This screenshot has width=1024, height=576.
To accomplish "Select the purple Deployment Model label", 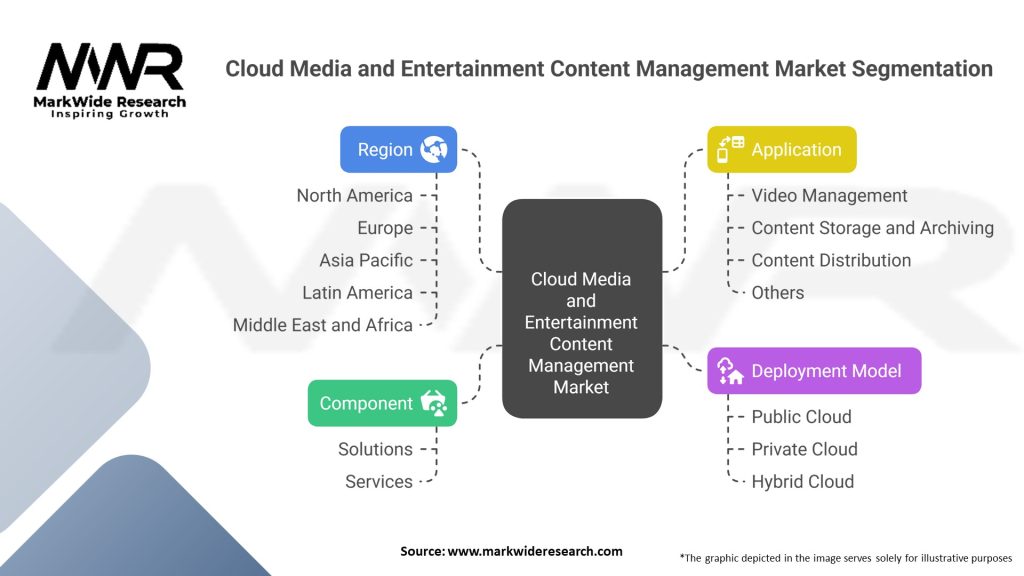I will coord(826,371).
